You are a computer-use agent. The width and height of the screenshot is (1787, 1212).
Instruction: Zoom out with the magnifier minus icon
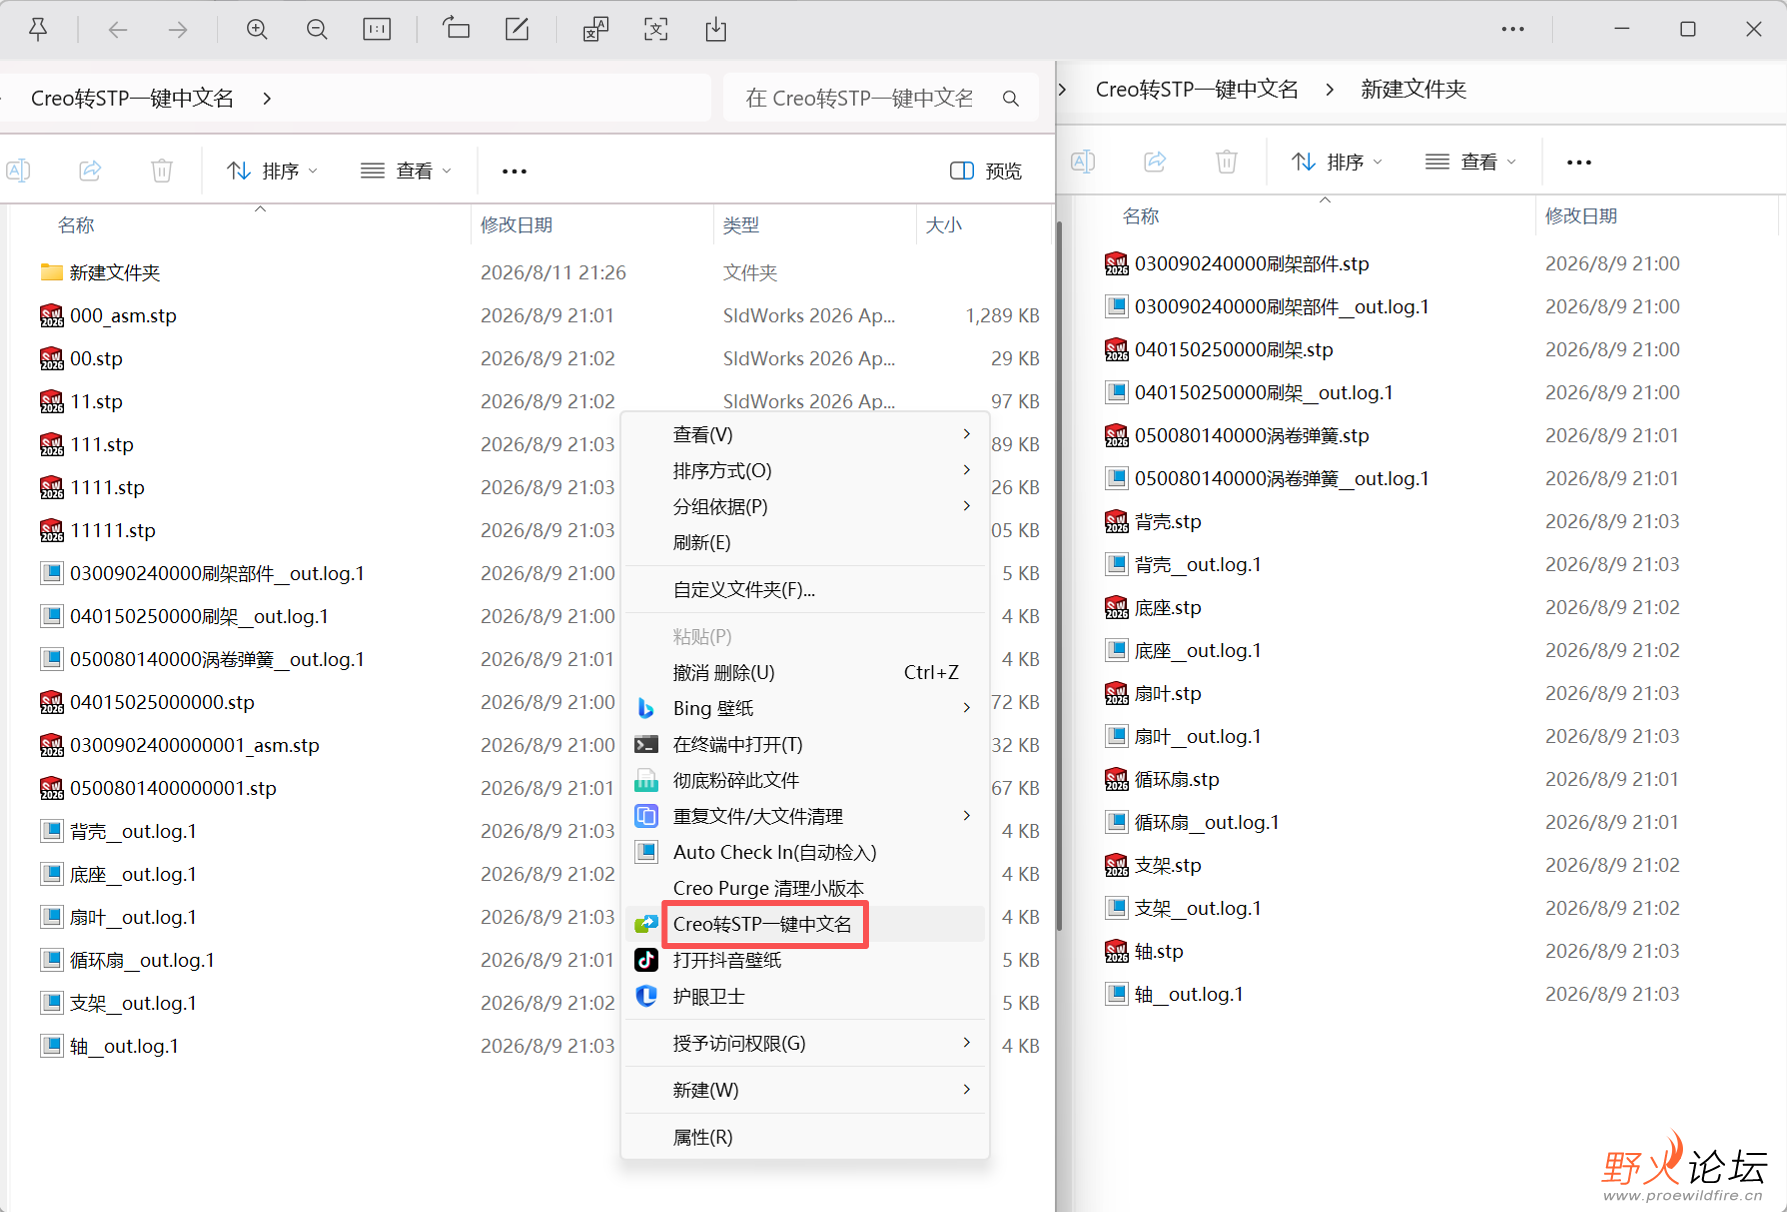tap(317, 30)
